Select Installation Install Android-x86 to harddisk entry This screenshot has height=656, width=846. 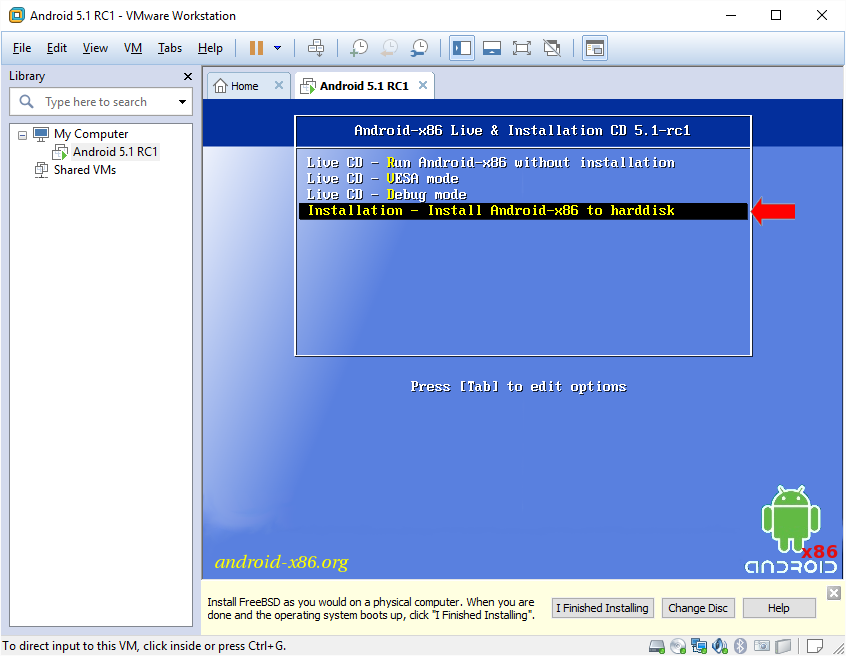coord(523,211)
